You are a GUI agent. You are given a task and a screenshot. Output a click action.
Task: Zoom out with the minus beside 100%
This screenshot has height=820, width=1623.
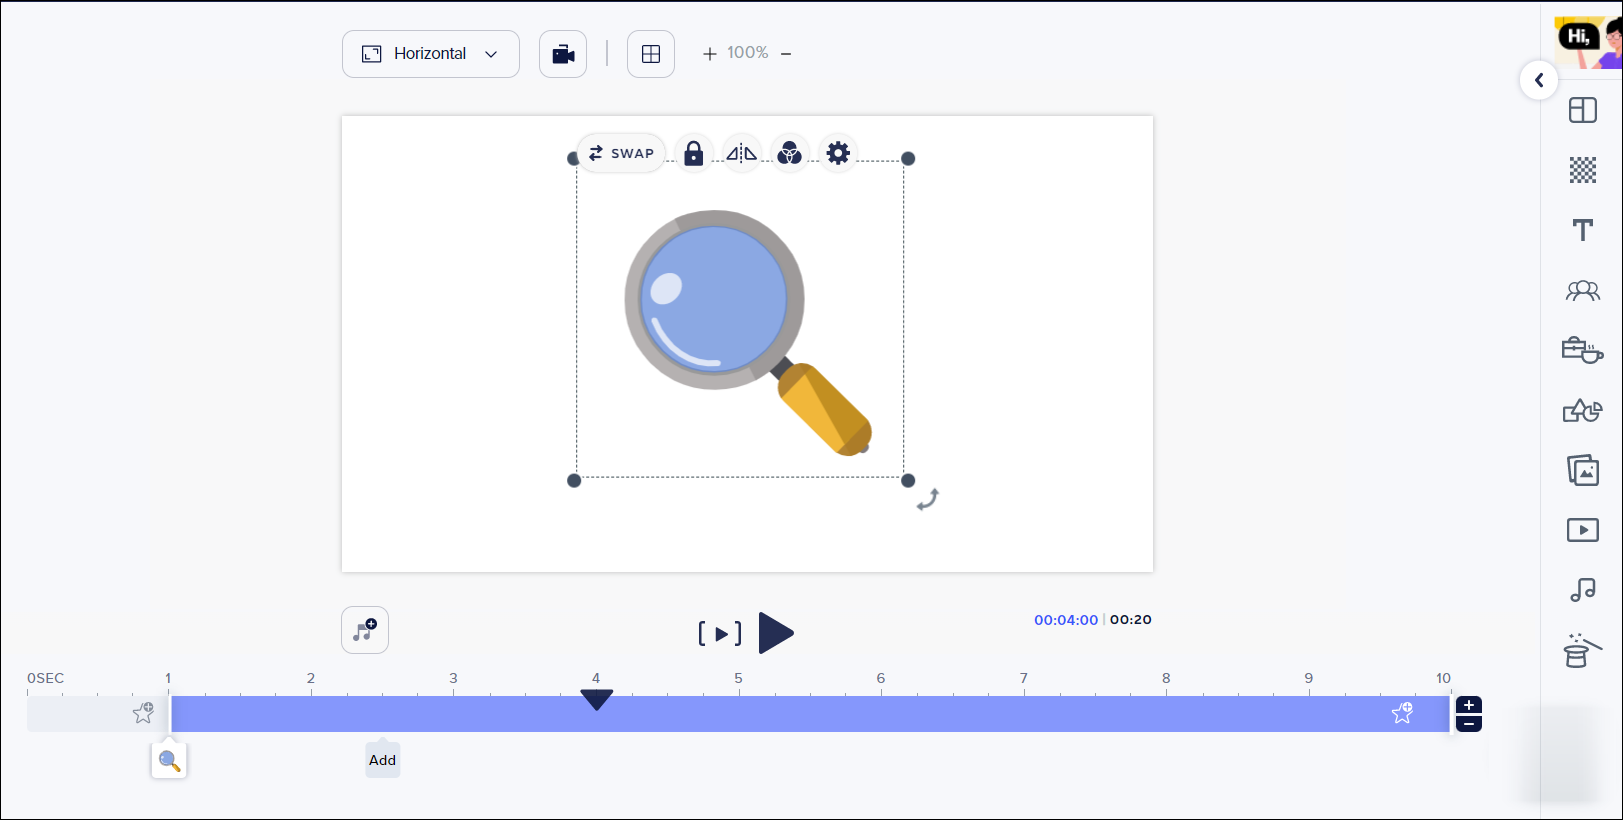tap(786, 54)
